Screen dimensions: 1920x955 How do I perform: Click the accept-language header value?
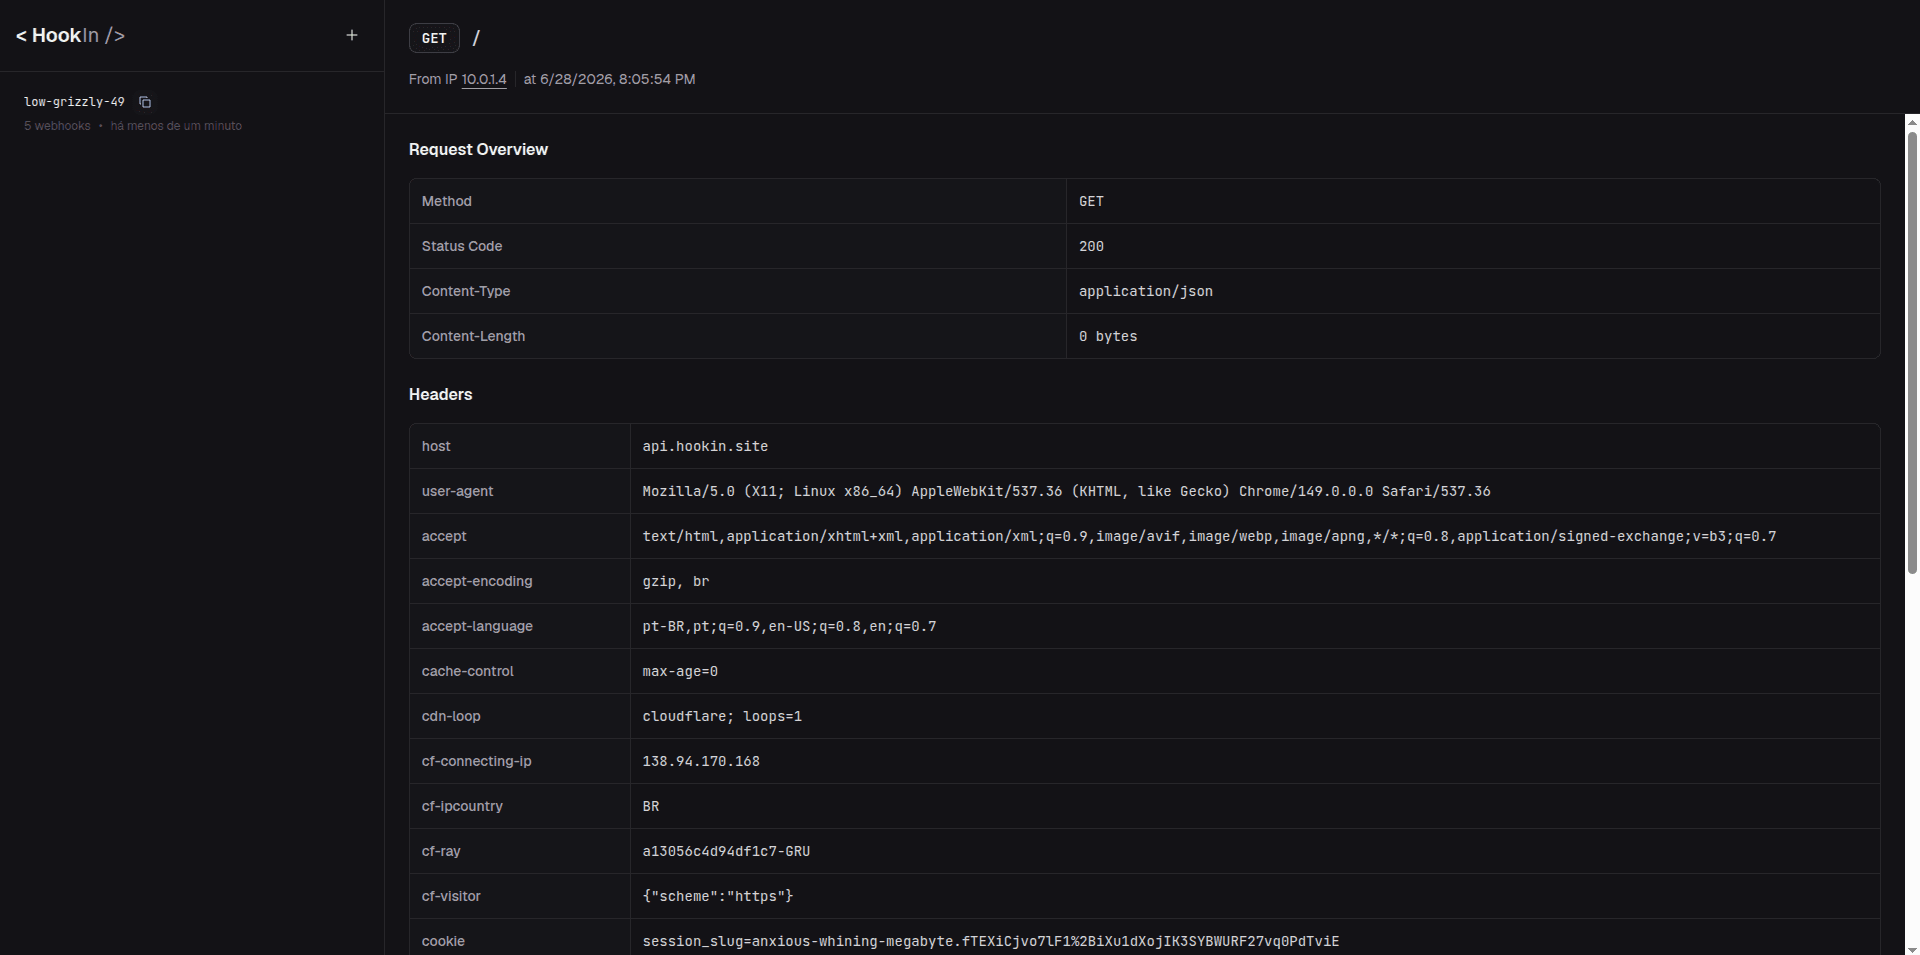789,626
